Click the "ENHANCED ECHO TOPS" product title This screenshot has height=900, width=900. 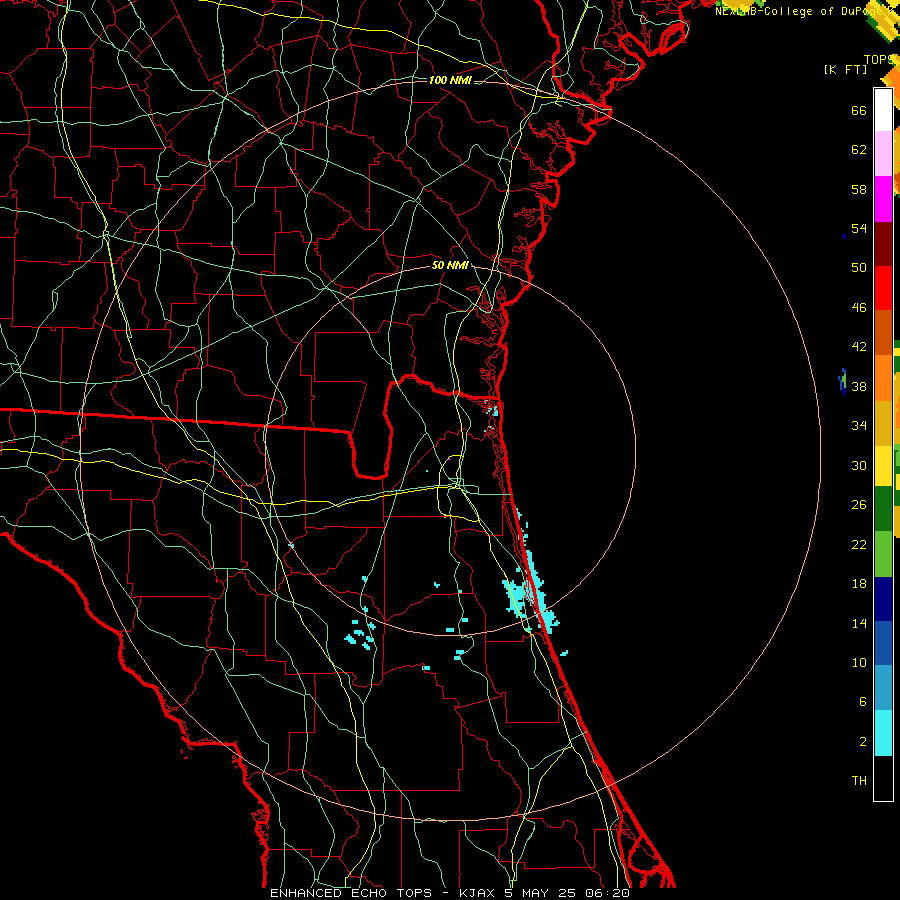pos(351,893)
